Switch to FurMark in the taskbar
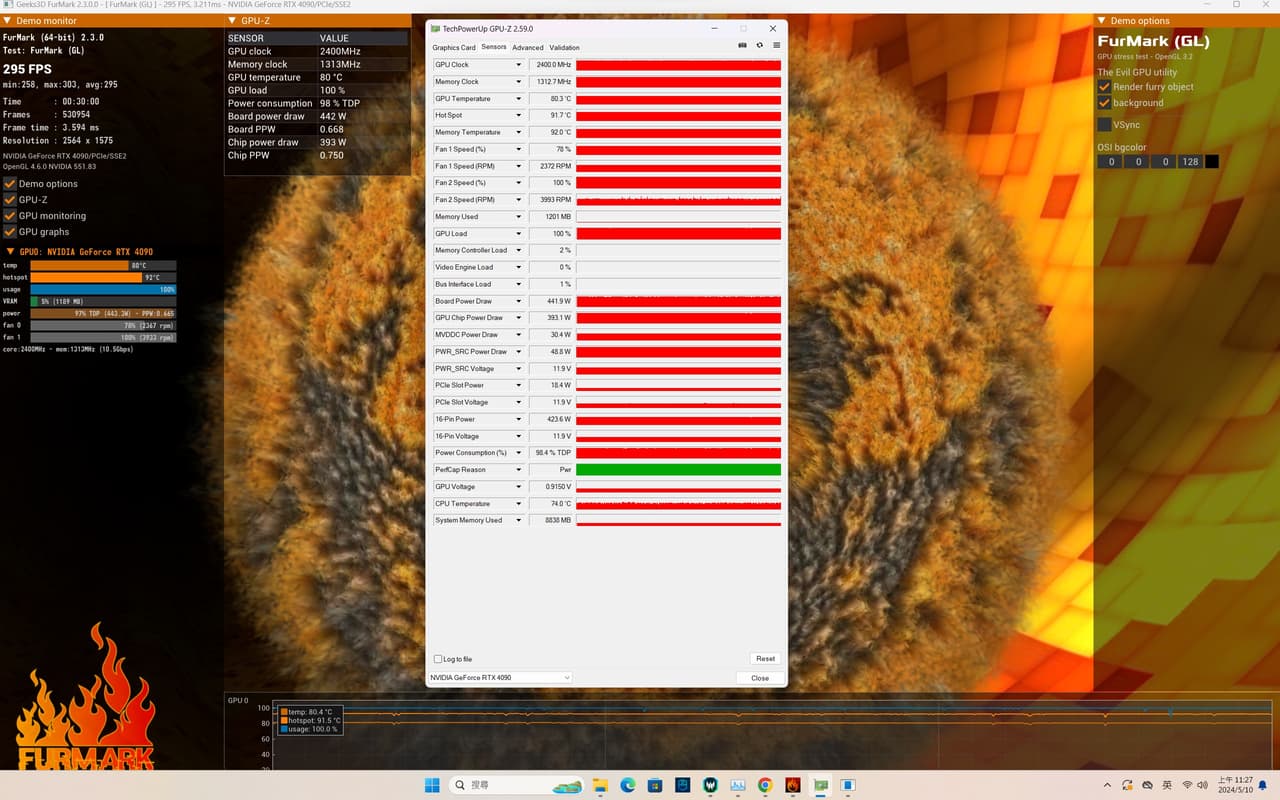1280x800 pixels. coord(792,785)
